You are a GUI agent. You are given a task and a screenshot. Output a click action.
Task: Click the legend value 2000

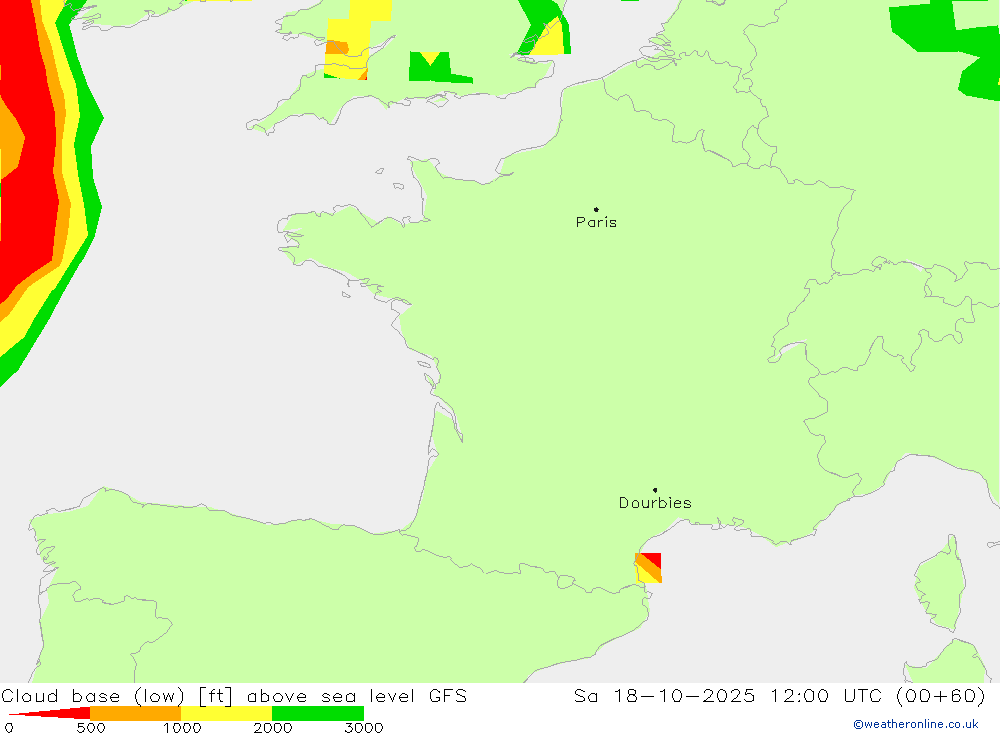tap(272, 727)
